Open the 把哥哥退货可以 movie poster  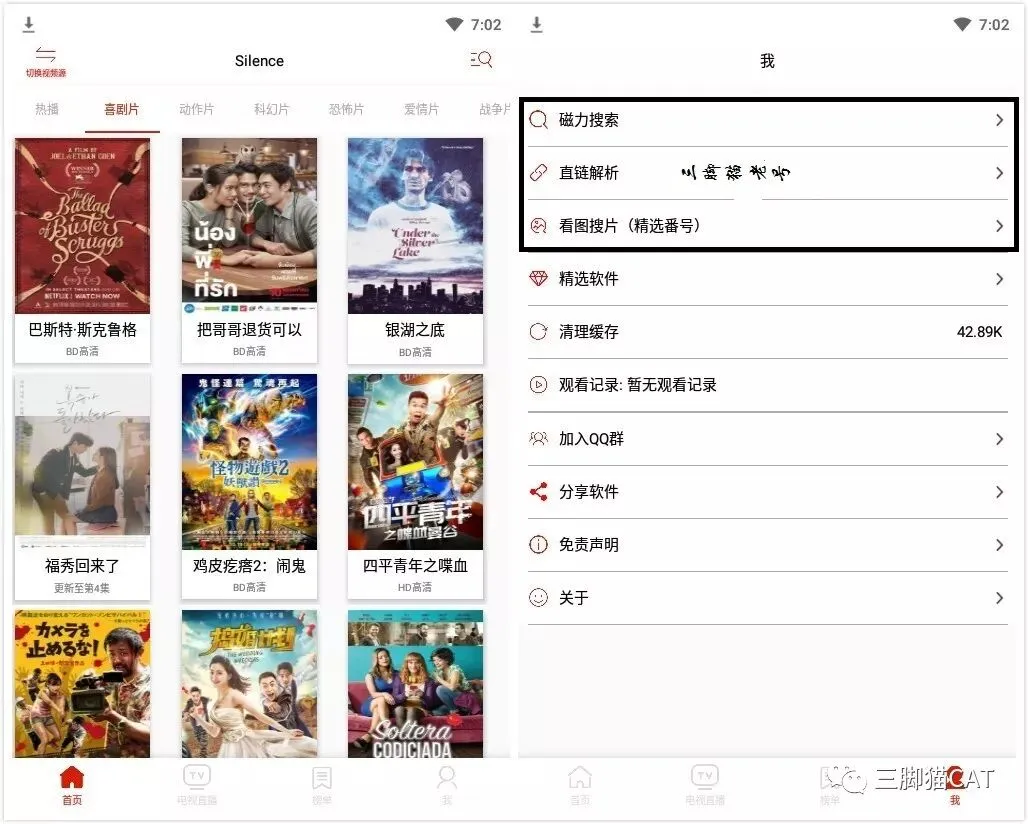[249, 226]
